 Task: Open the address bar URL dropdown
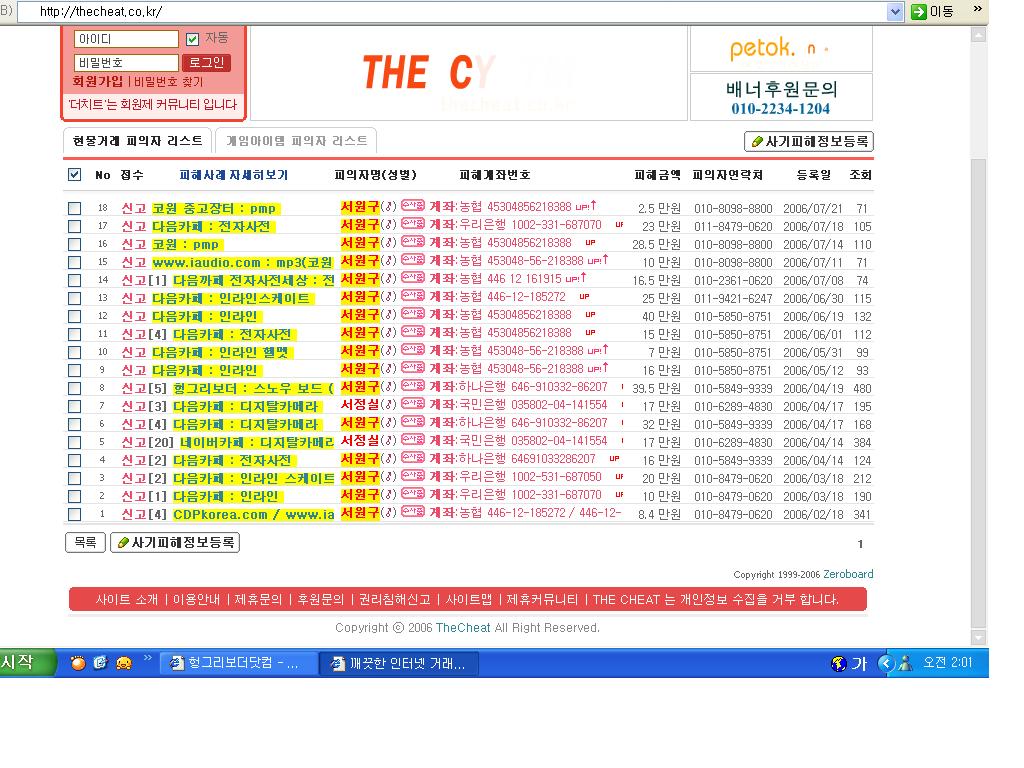coord(895,11)
